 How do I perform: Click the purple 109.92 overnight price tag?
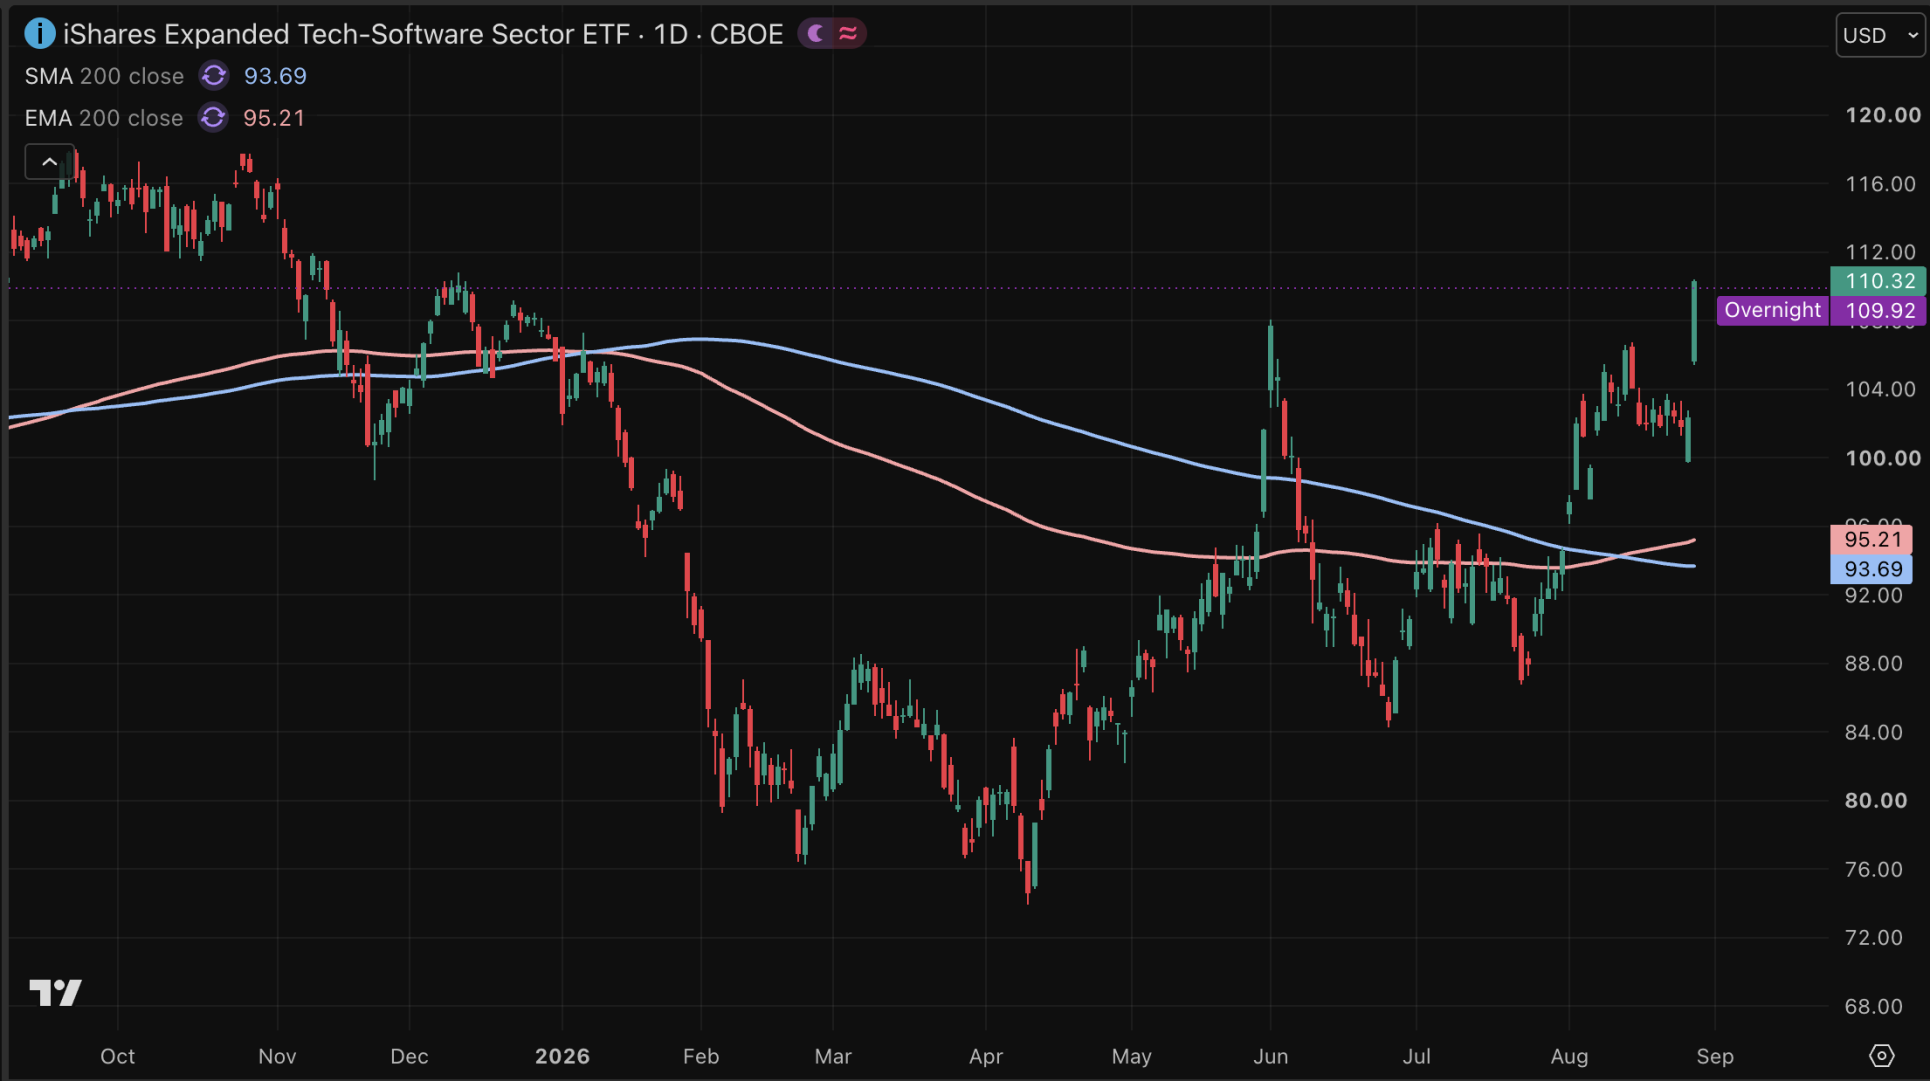tap(1878, 310)
